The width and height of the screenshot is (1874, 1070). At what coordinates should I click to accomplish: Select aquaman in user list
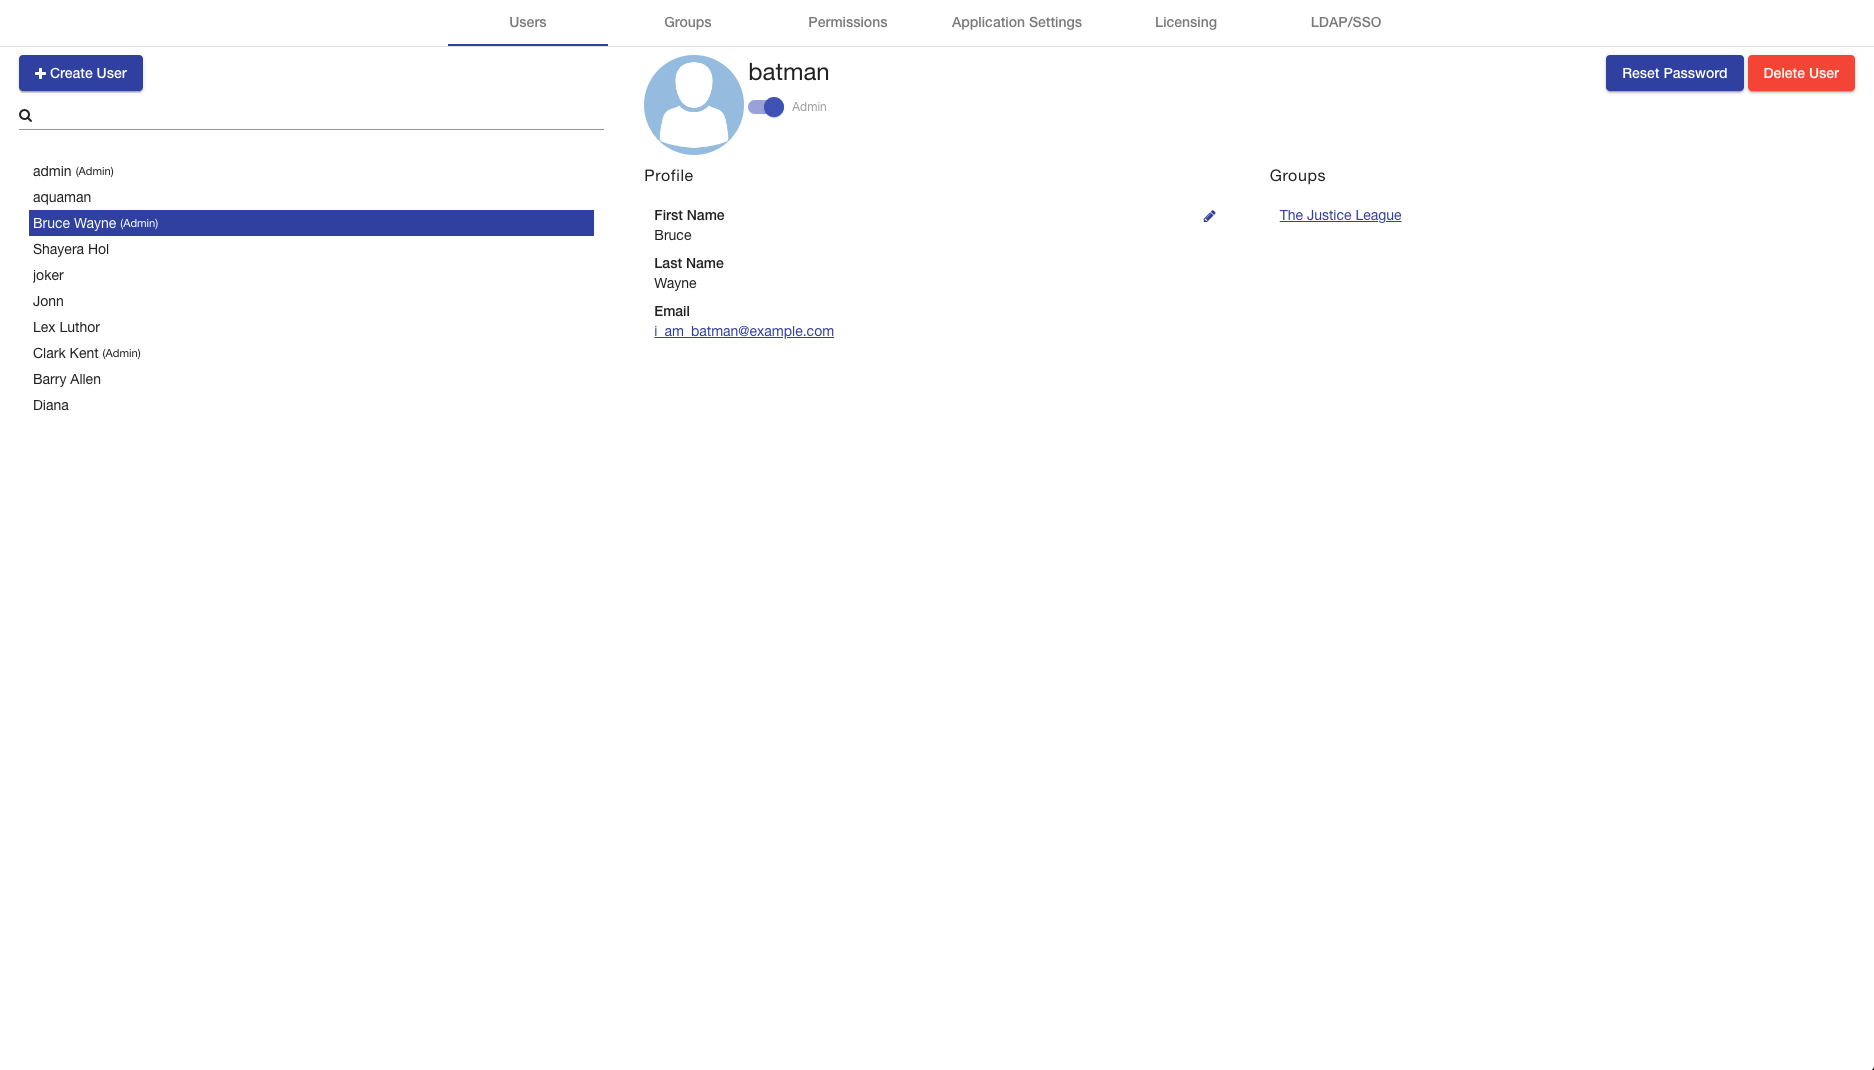[x=311, y=197]
